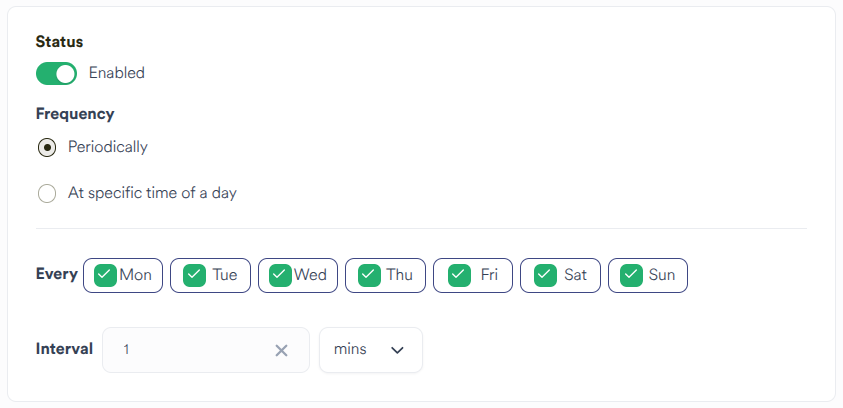Uncheck the Thu checkbox
The height and width of the screenshot is (408, 843).
point(369,275)
